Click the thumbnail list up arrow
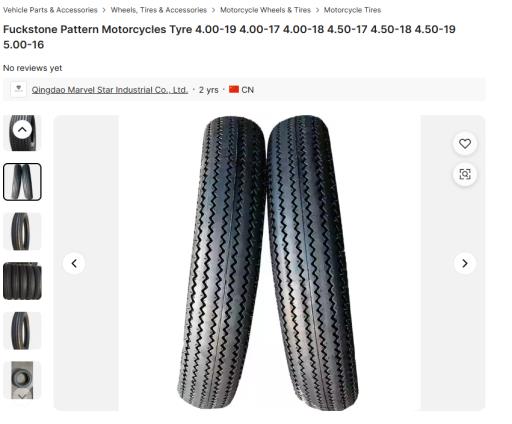Viewport: 512px width, 424px height. coord(22,129)
